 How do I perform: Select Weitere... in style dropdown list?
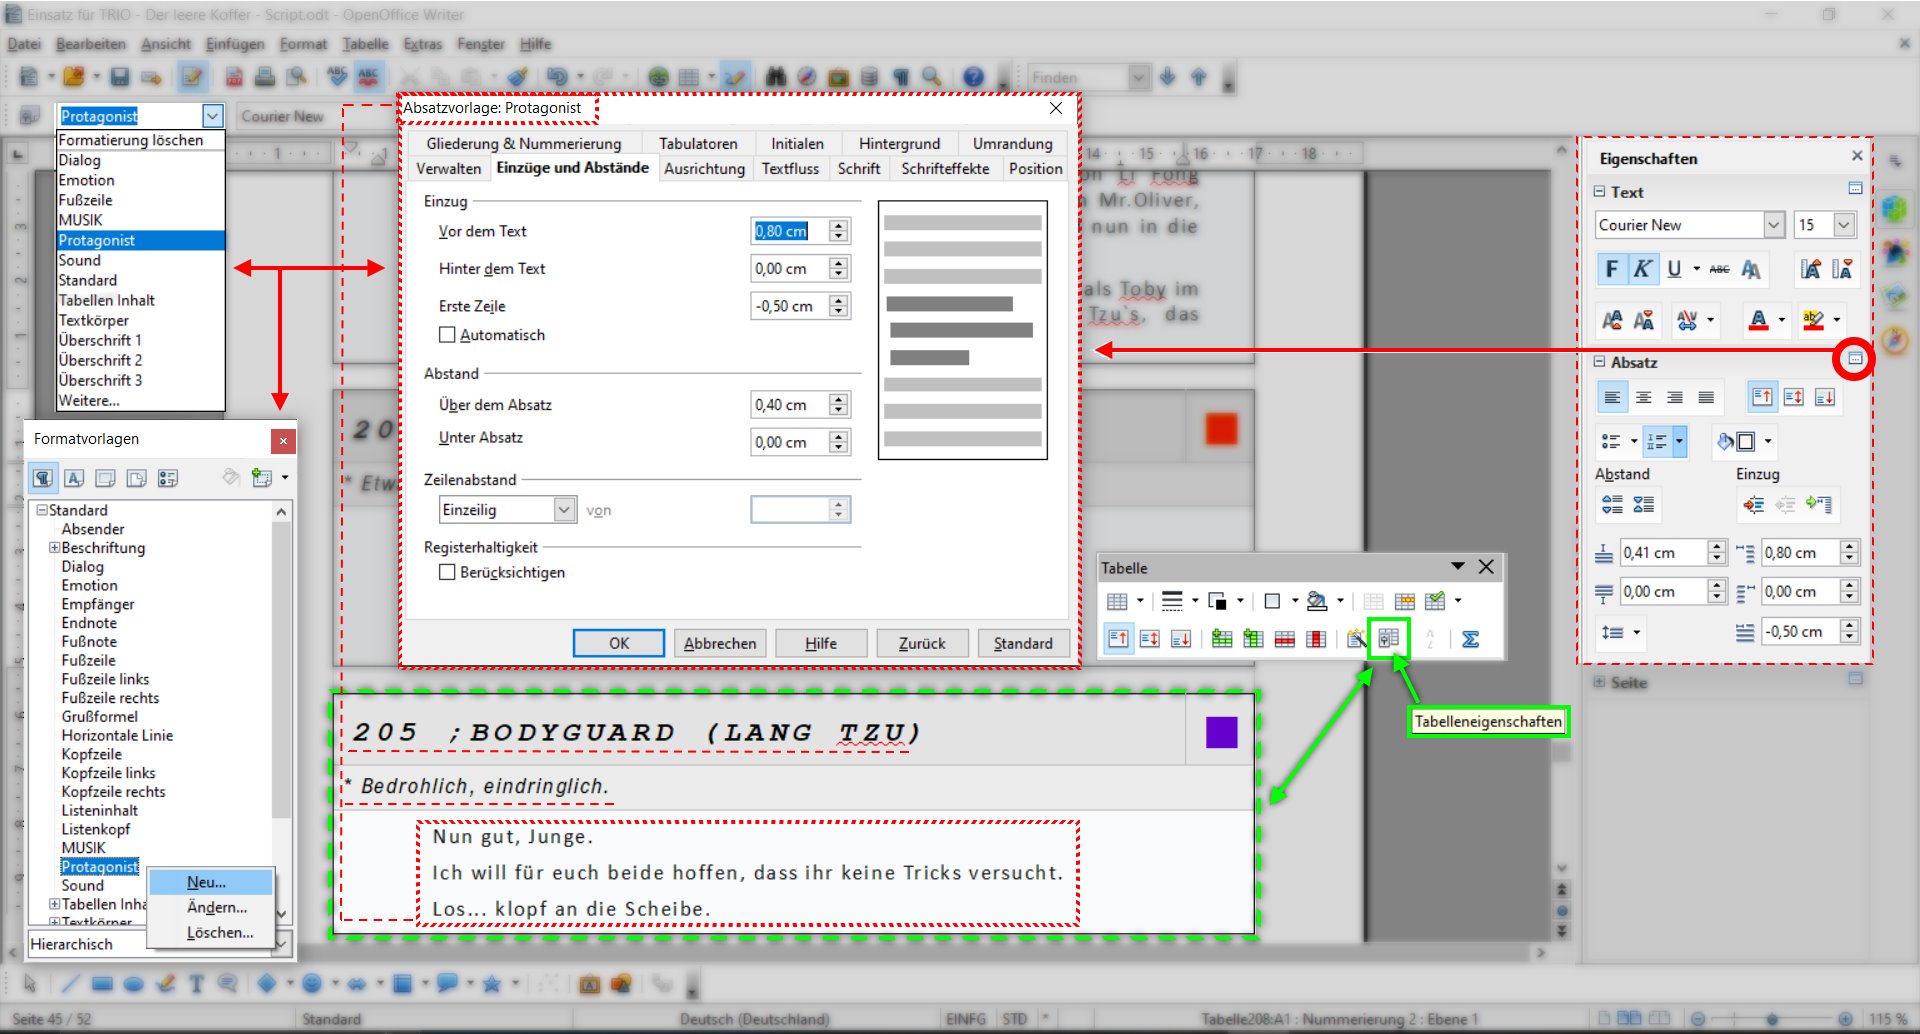coord(140,400)
